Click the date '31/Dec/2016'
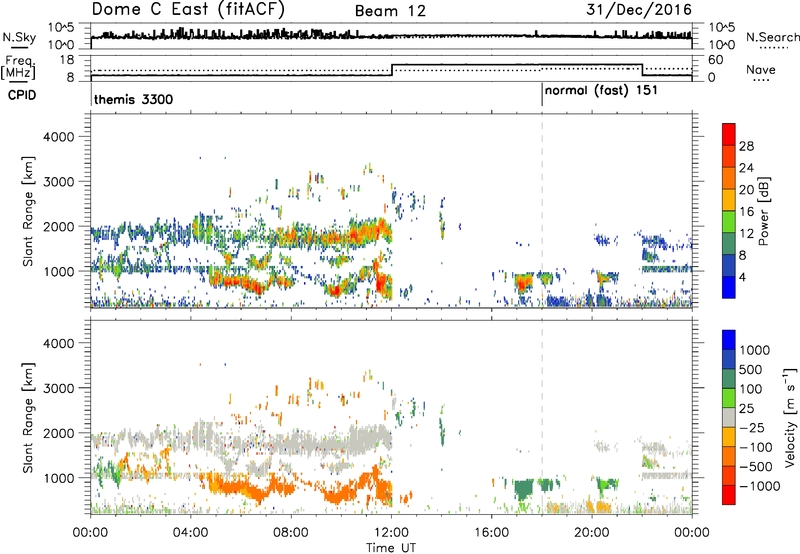Screen dimensions: 800x554 click(639, 9)
